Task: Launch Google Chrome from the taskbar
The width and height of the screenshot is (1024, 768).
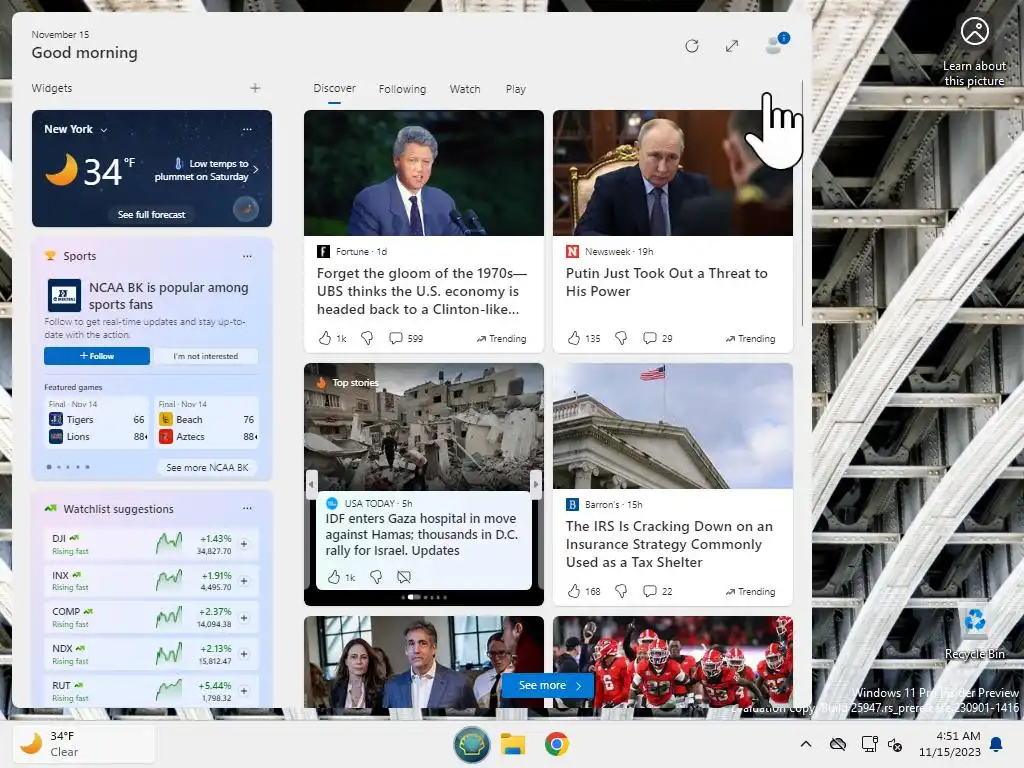Action: pos(556,744)
